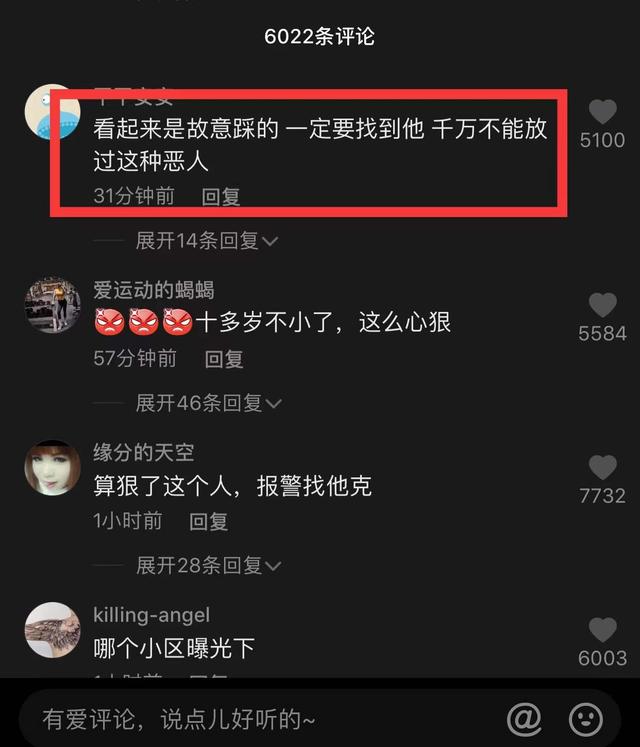This screenshot has width=640, height=747.
Task: Like the comment by 爱运动的蝎蝎
Action: point(602,305)
